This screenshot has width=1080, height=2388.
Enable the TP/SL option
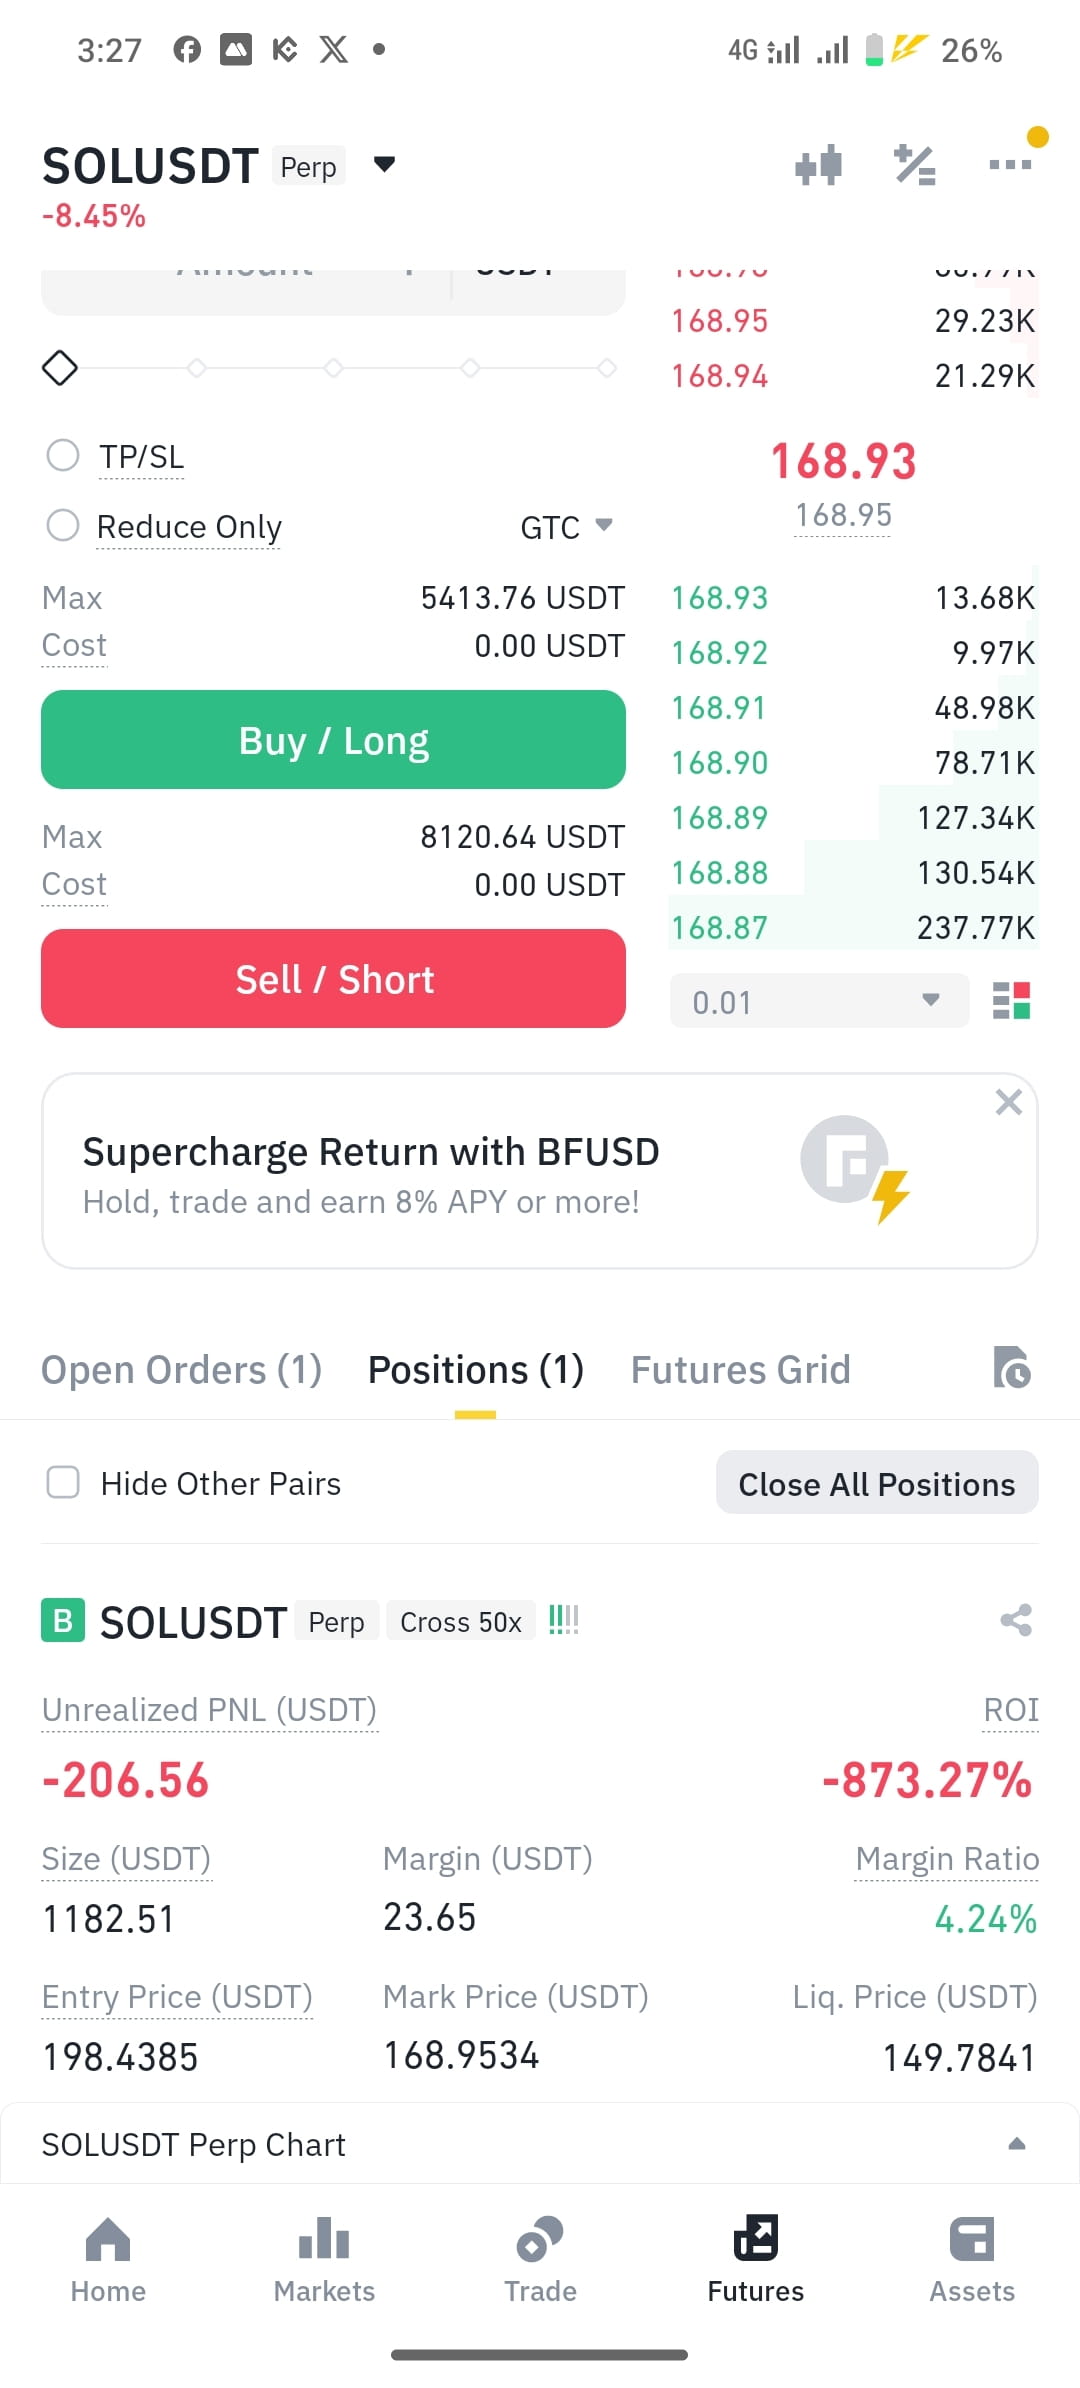pyautogui.click(x=63, y=455)
